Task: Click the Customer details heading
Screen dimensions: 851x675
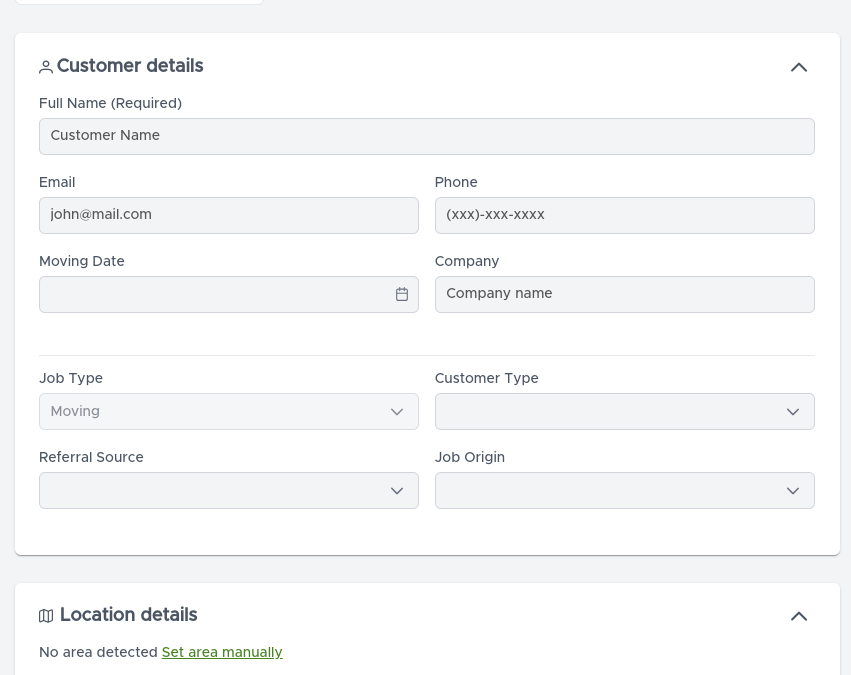Action: pyautogui.click(x=130, y=66)
